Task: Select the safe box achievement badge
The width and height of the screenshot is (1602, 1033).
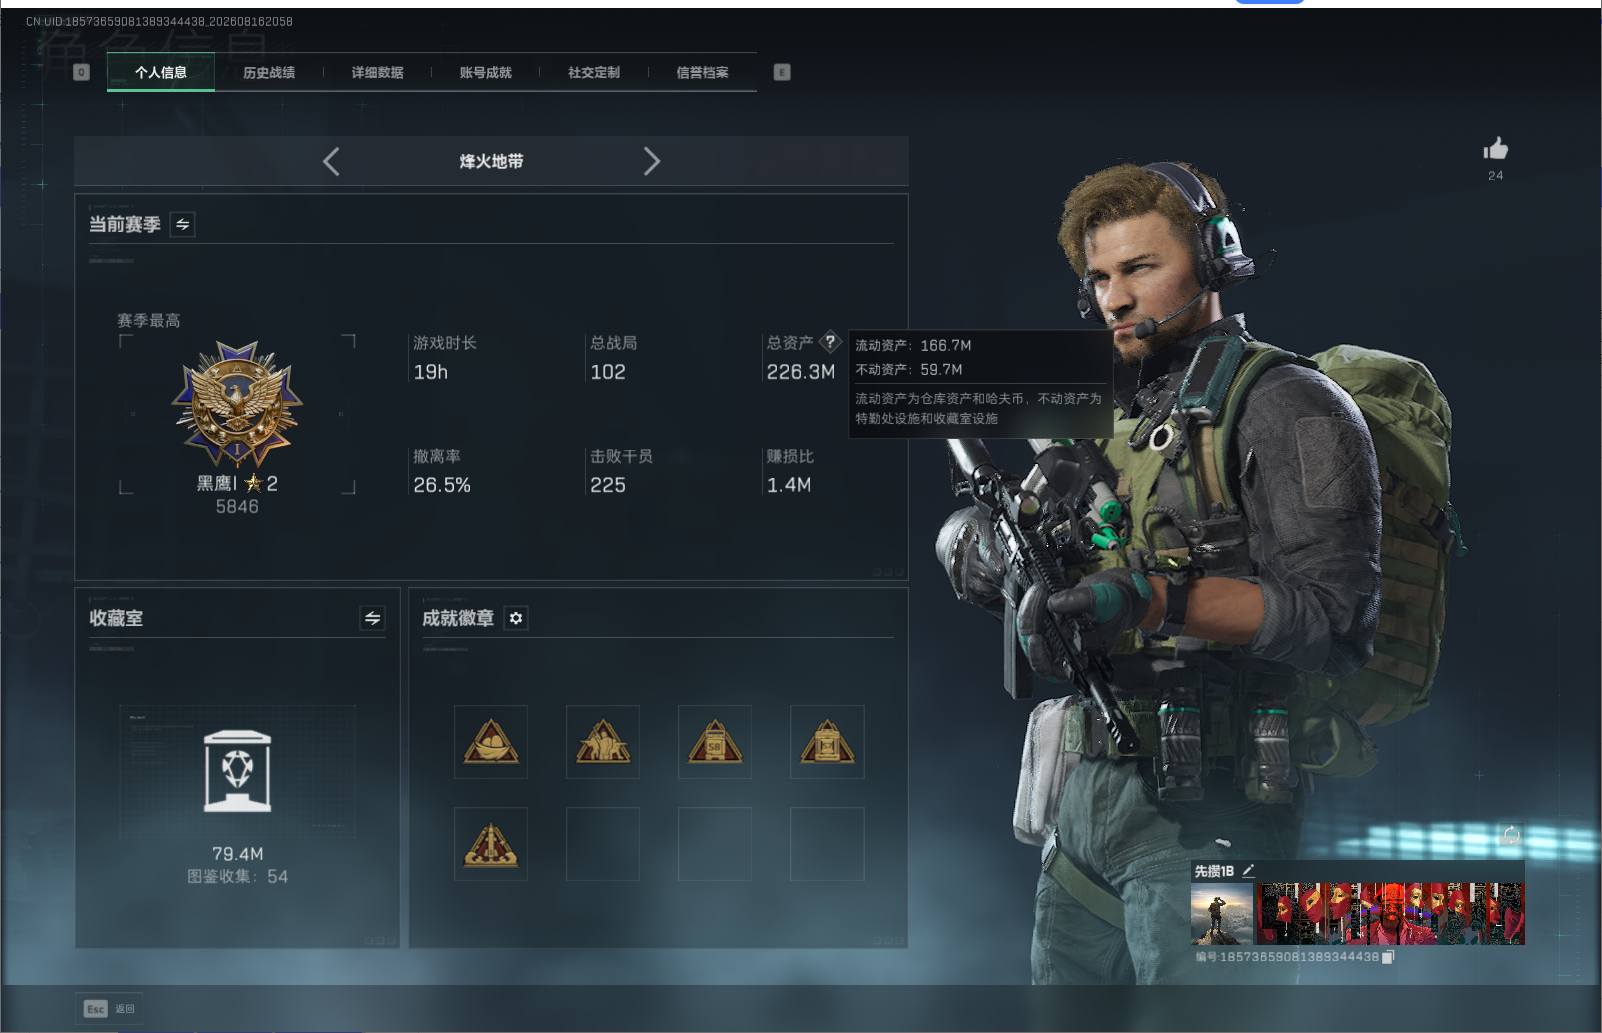Action: [827, 742]
